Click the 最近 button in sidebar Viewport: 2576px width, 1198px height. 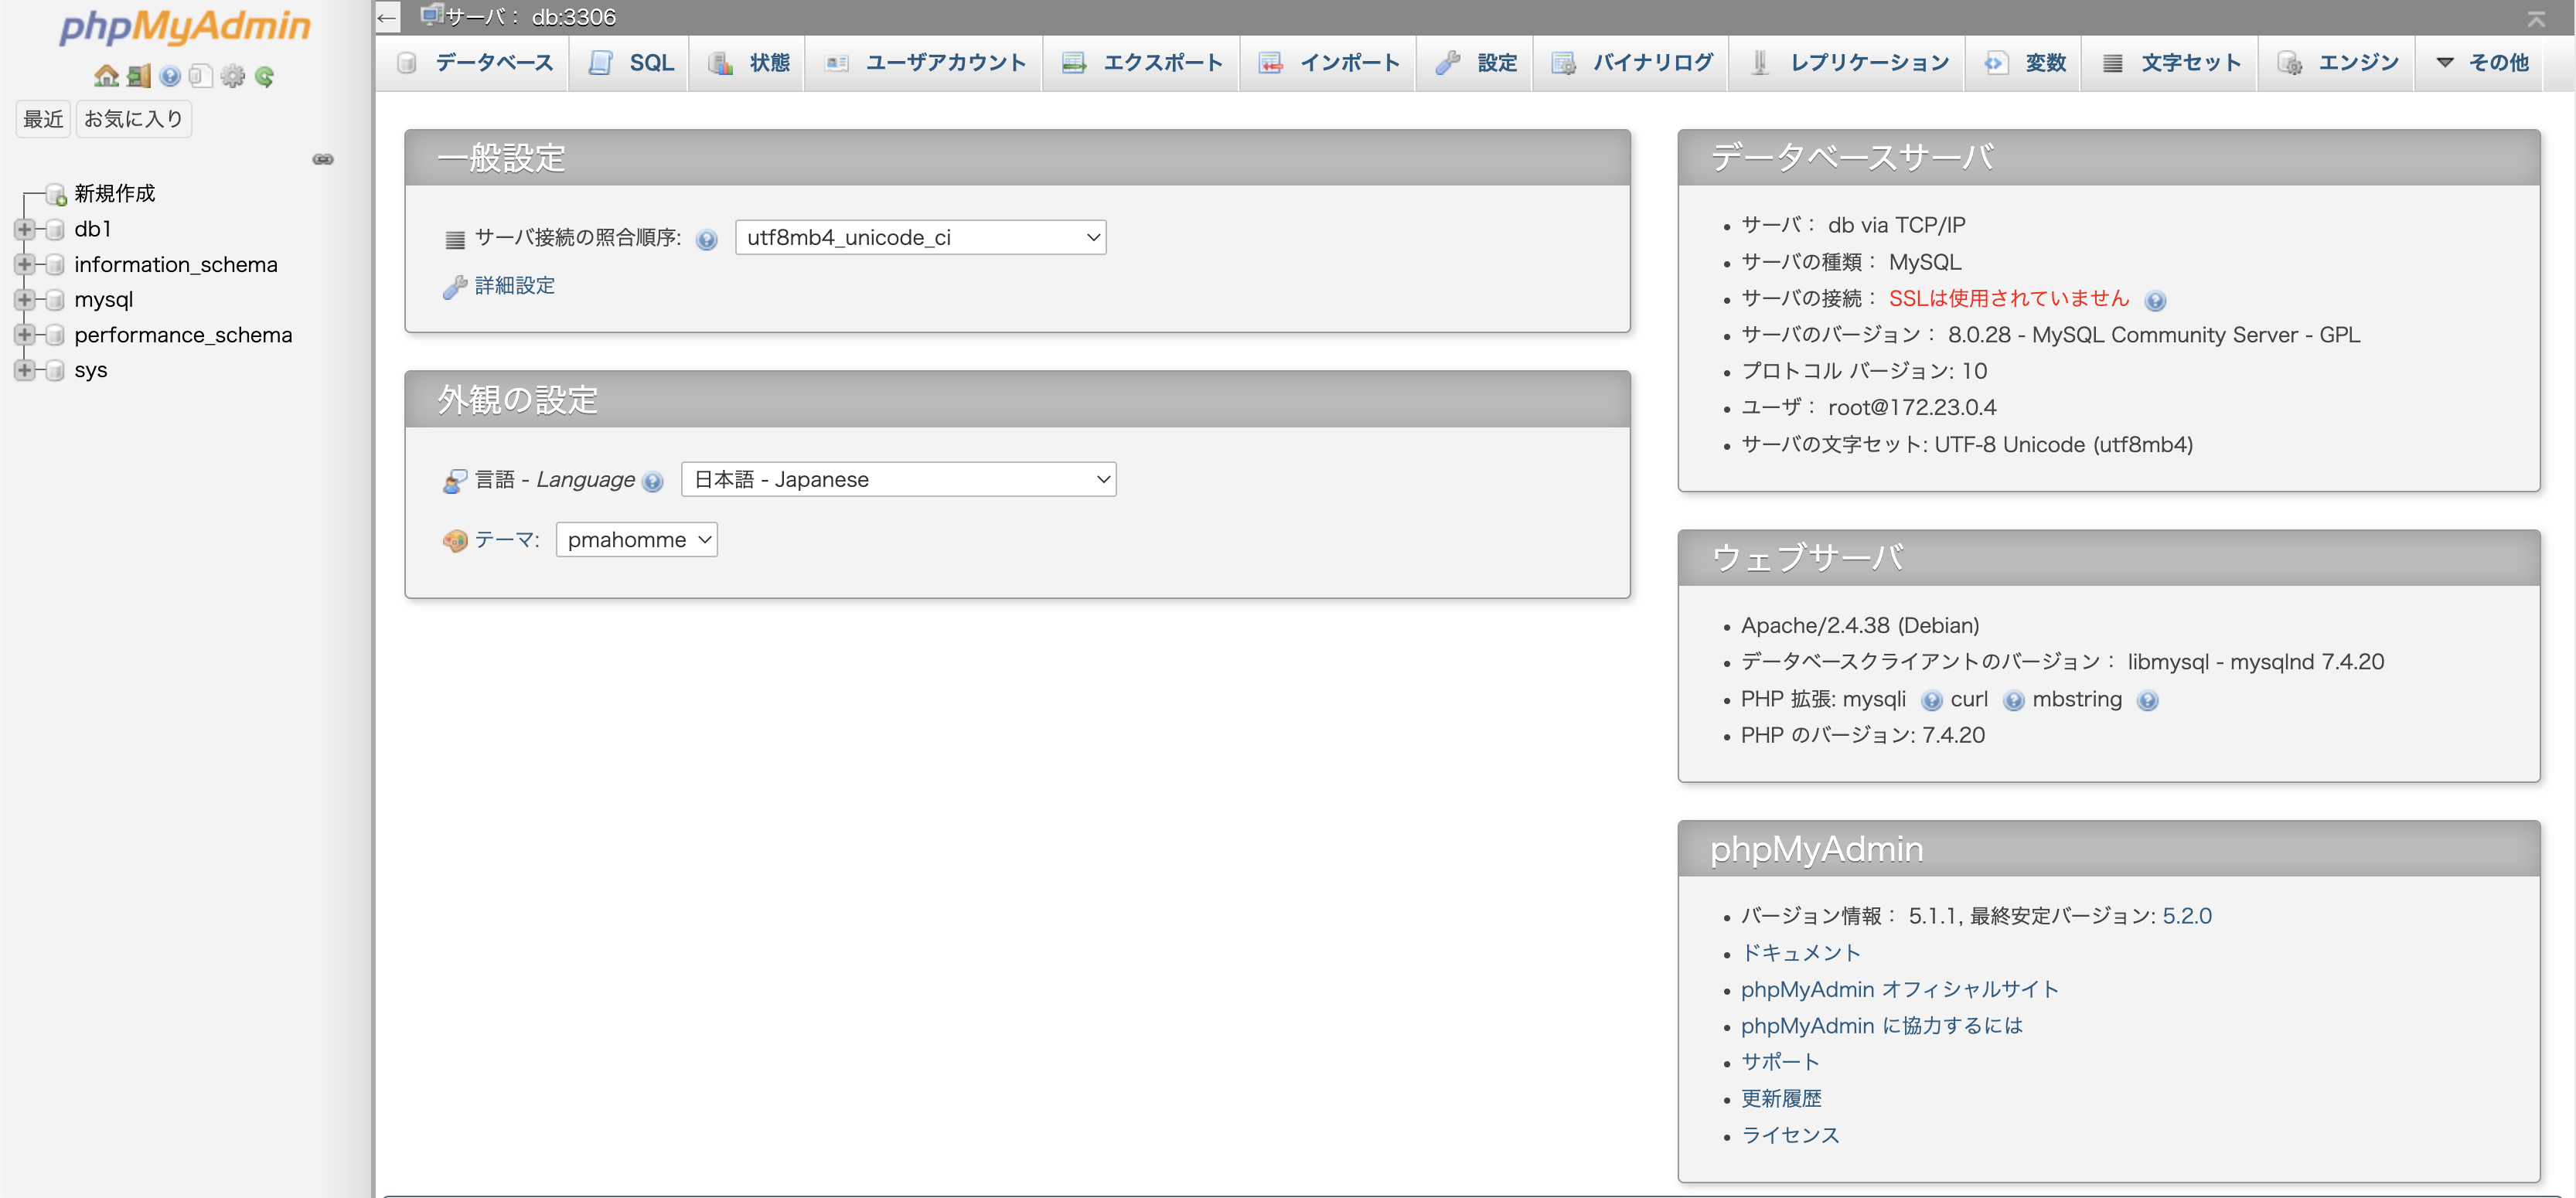coord(43,119)
